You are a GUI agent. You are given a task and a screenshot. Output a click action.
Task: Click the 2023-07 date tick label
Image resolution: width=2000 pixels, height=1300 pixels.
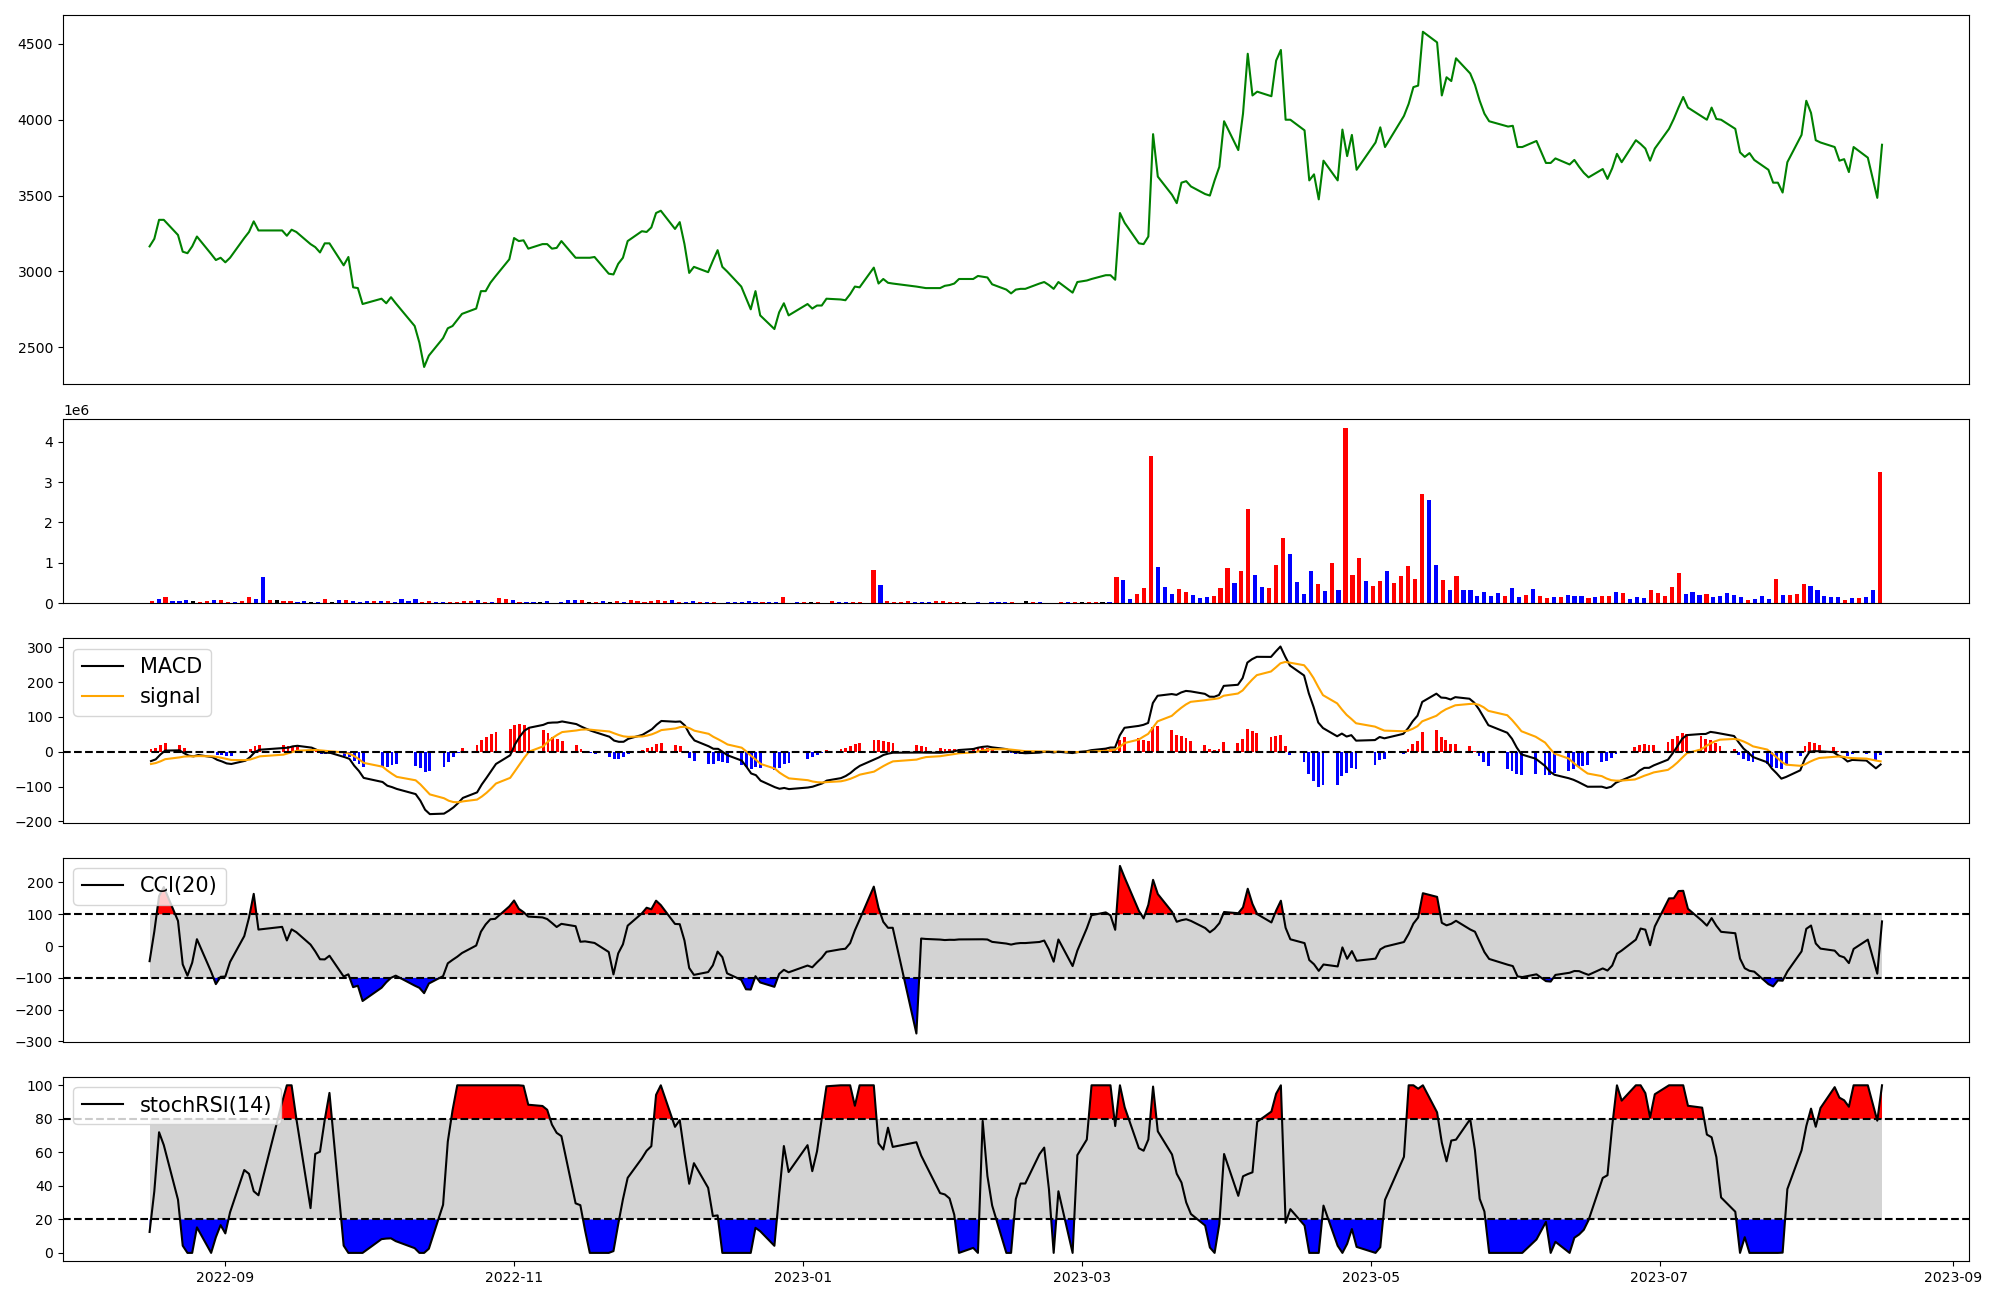(x=1660, y=1277)
